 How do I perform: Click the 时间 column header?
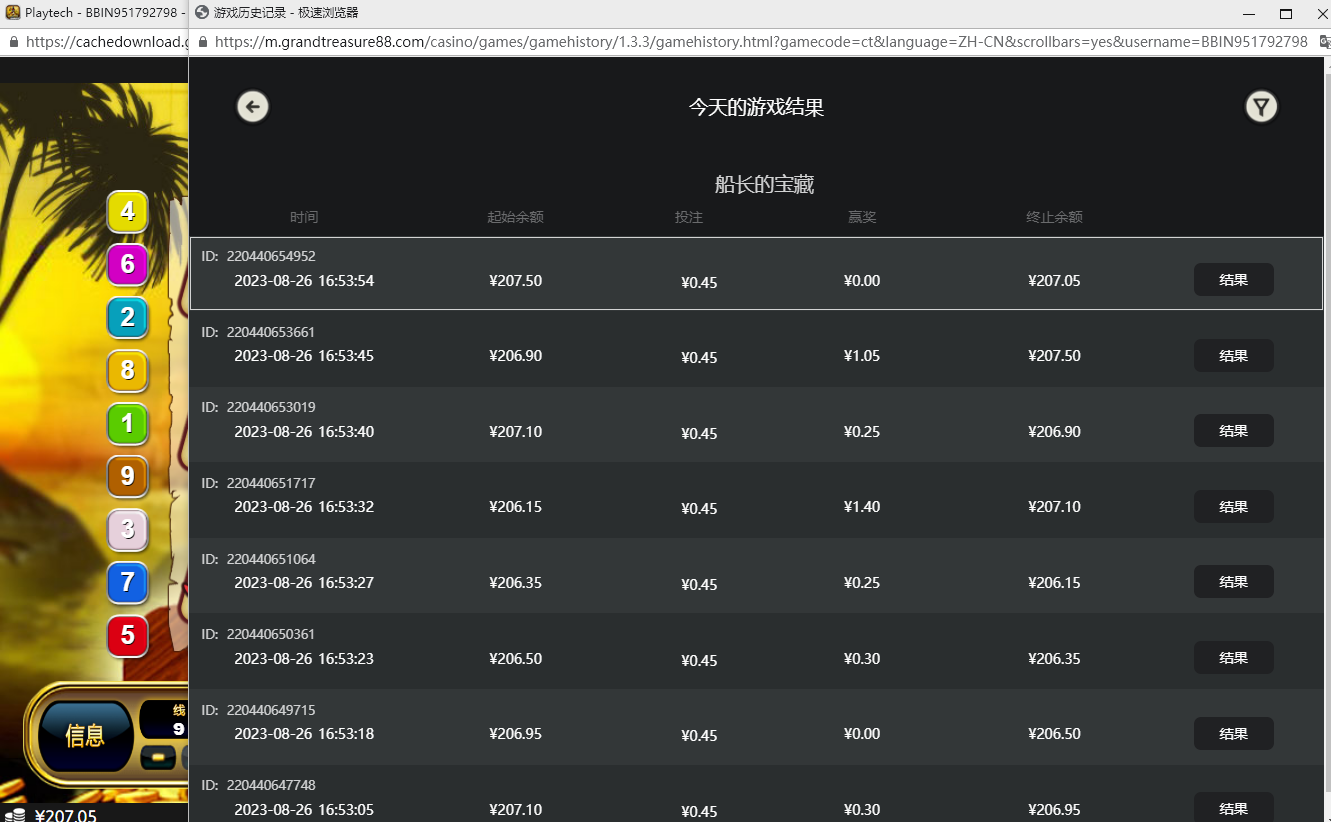[x=304, y=217]
